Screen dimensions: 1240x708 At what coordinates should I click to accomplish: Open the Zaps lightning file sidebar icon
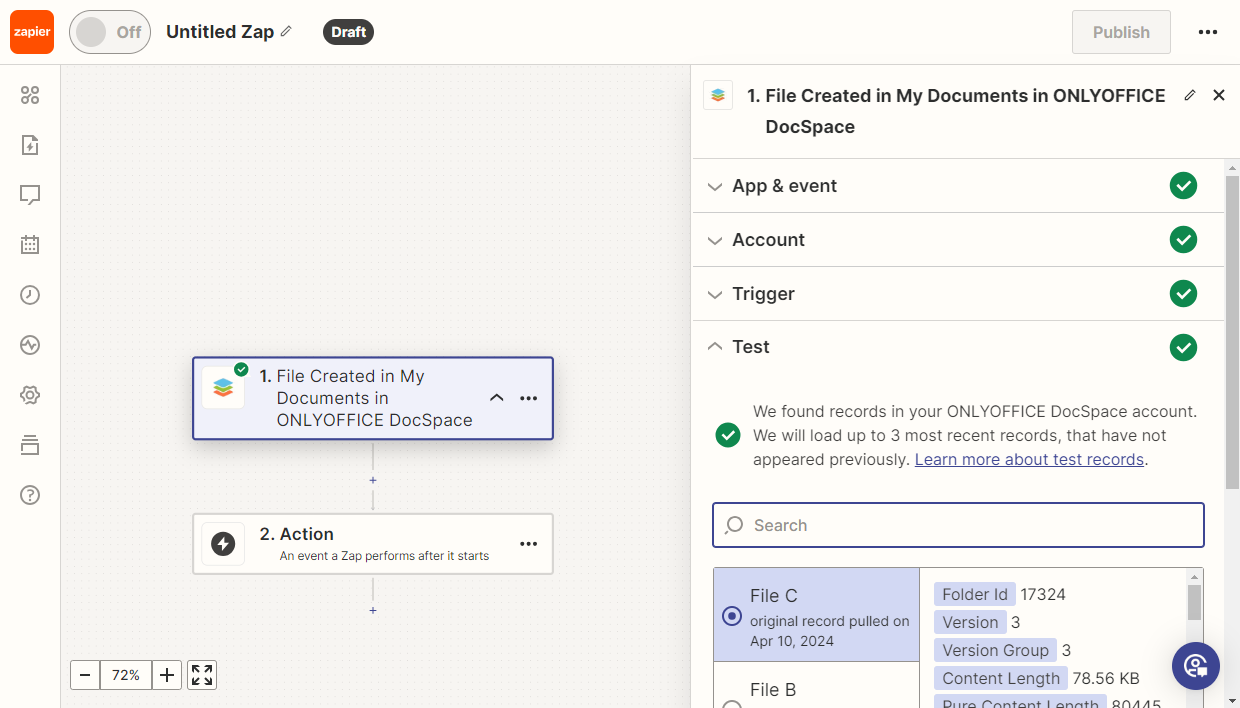(x=30, y=145)
